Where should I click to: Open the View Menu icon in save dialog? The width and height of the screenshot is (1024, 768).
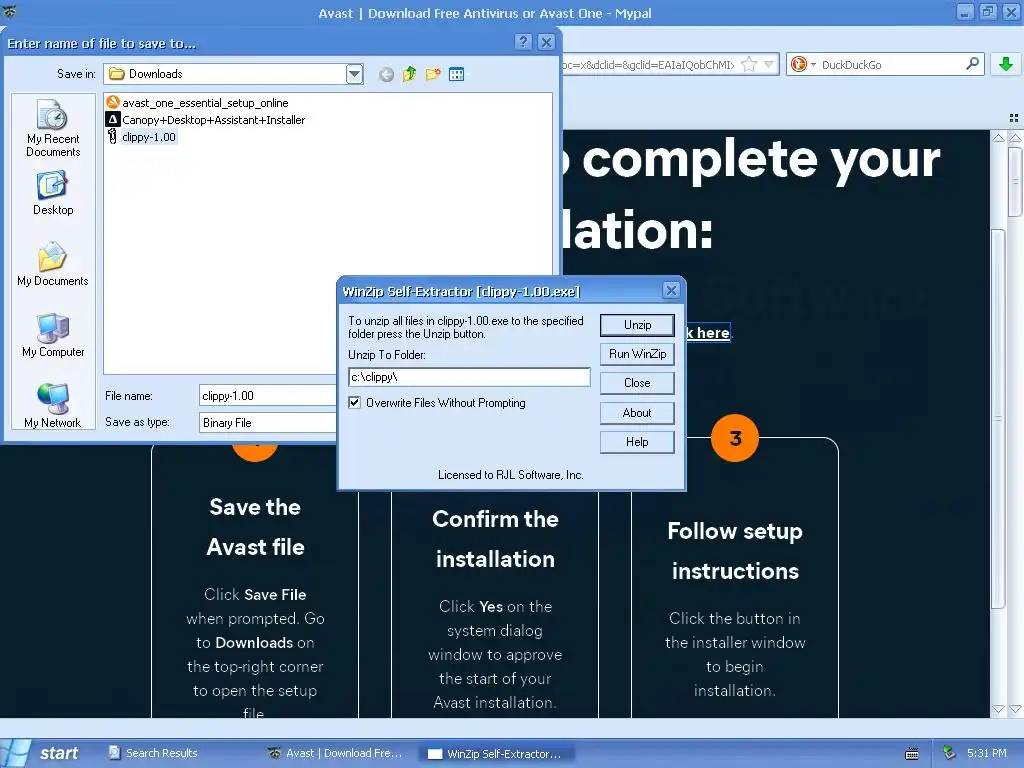click(456, 74)
